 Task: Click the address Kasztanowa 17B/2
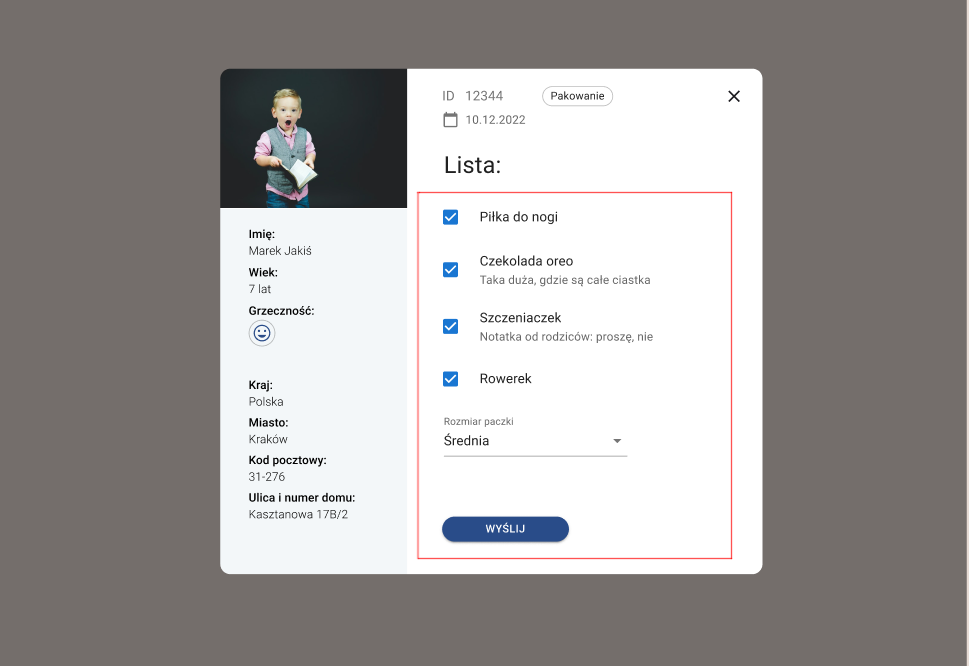pos(298,515)
